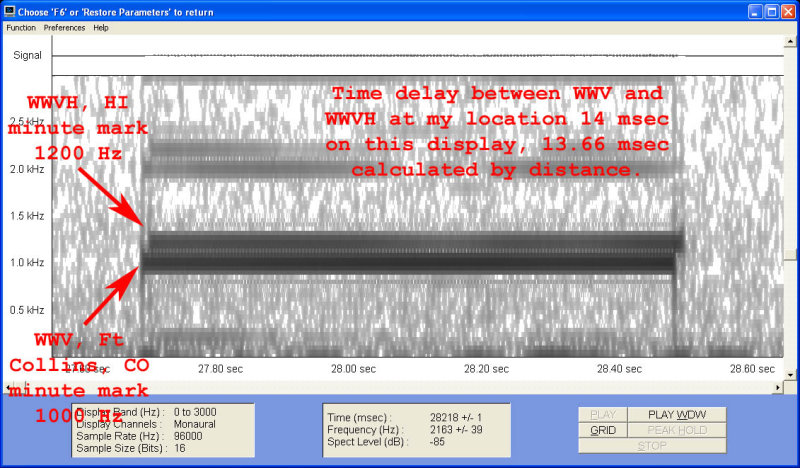
Task: Click the Sample Rate value 96000
Action: tap(188, 436)
